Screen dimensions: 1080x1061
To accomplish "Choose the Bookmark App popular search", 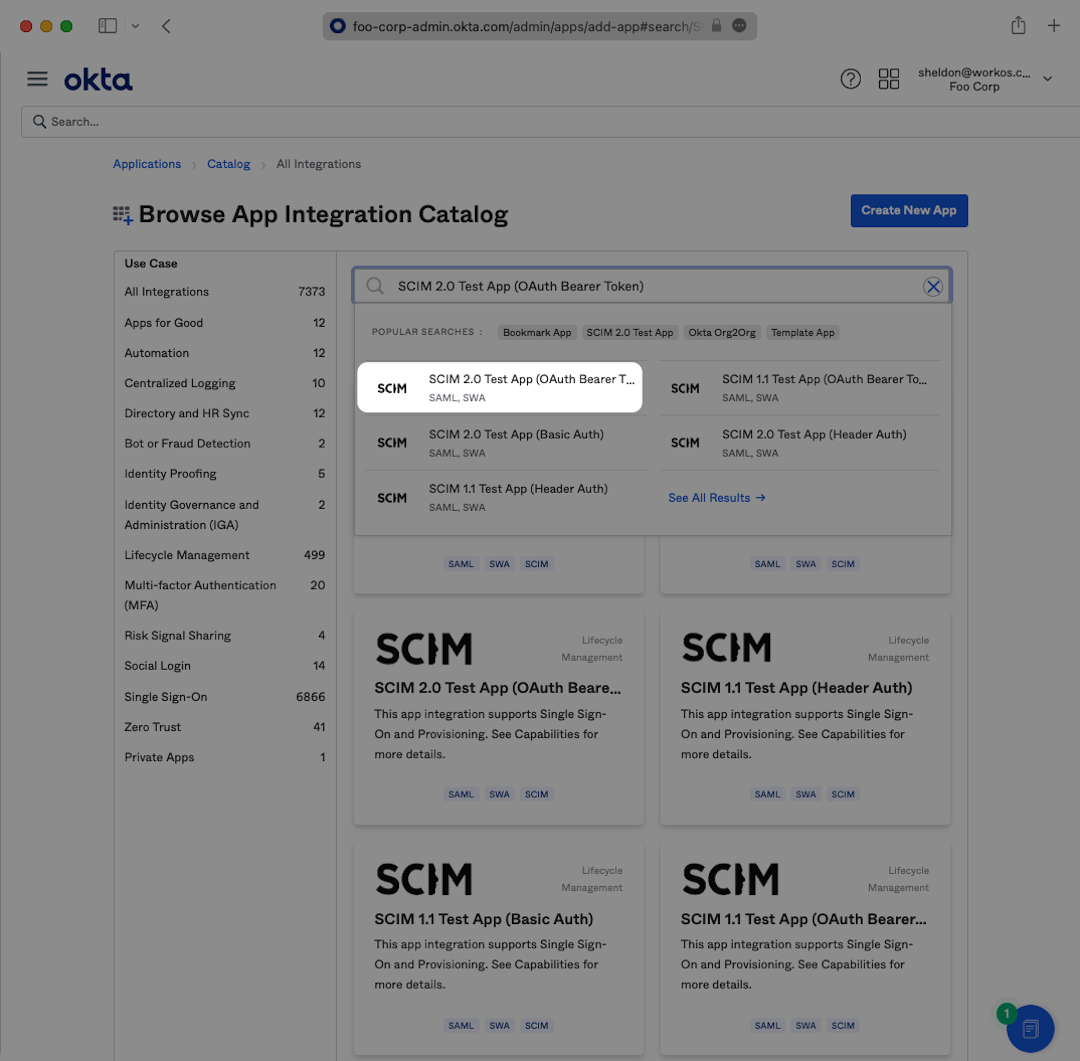I will (537, 333).
